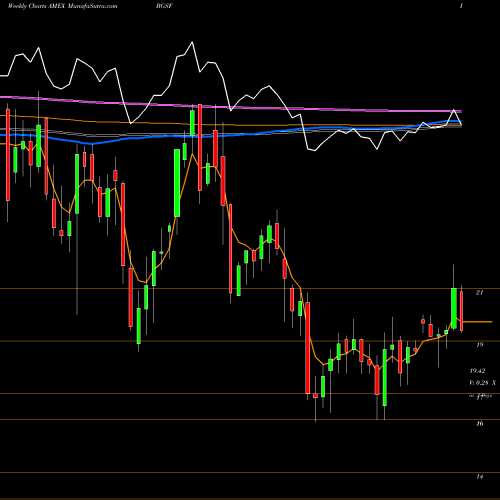Click the 'V: 0.28 X' volume text
The image size is (500, 500).
coord(482,383)
